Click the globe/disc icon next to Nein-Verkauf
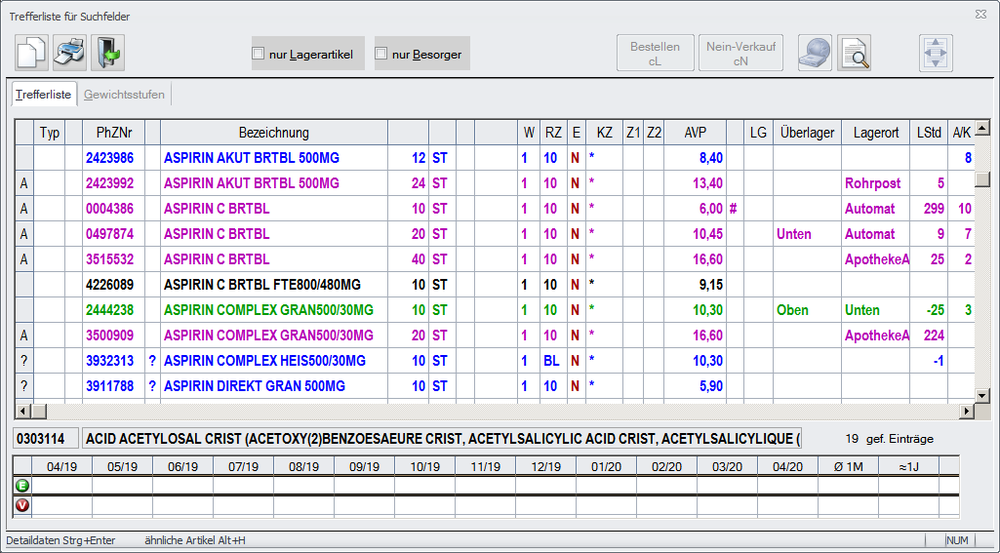Viewport: 1000px width, 553px height. click(815, 52)
